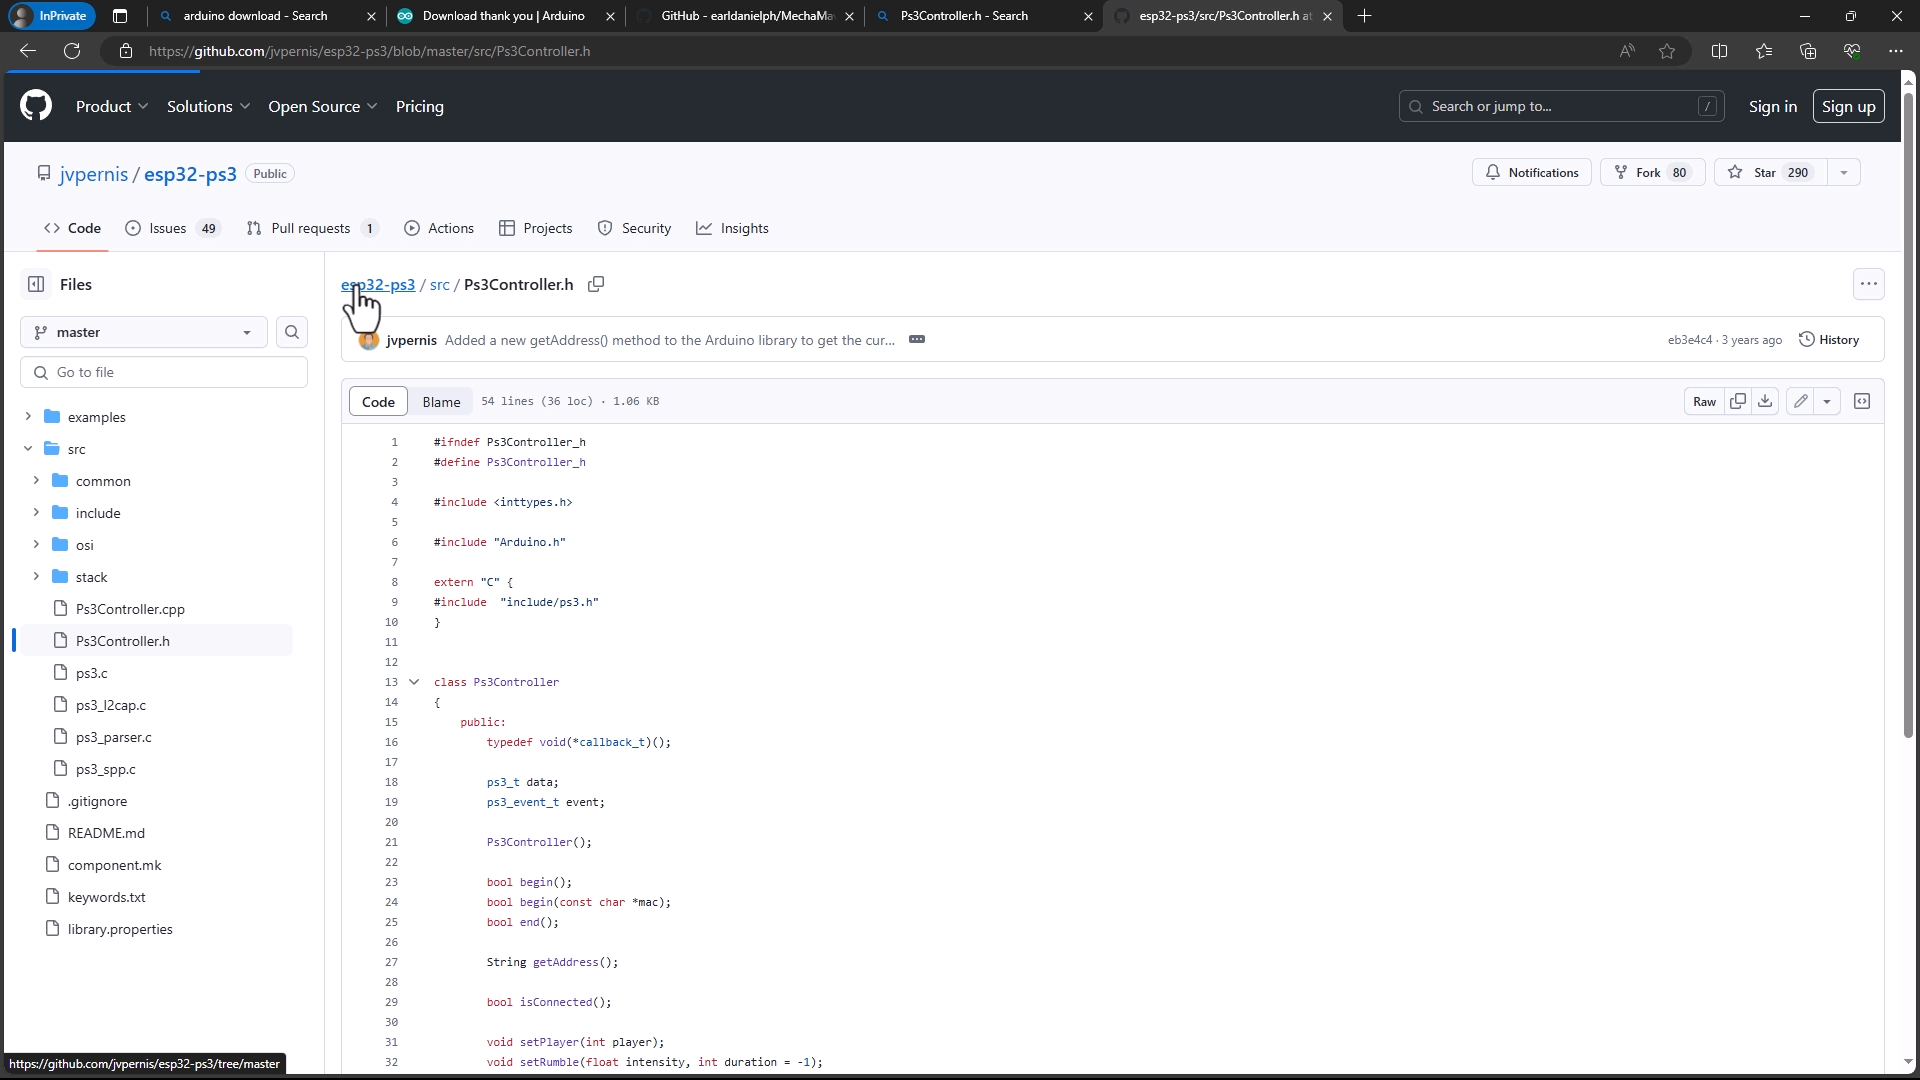Image resolution: width=1920 pixels, height=1080 pixels.
Task: Open the tab actions menu icon
Action: (x=120, y=16)
